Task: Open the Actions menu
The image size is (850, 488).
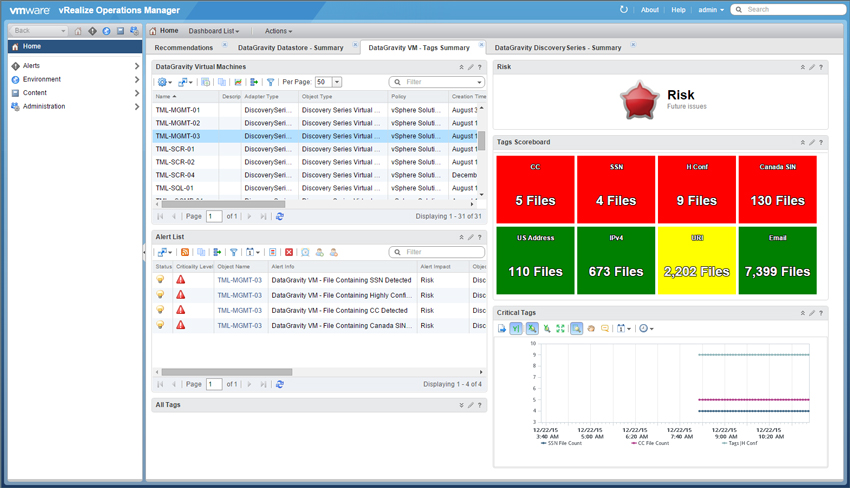Action: point(279,31)
